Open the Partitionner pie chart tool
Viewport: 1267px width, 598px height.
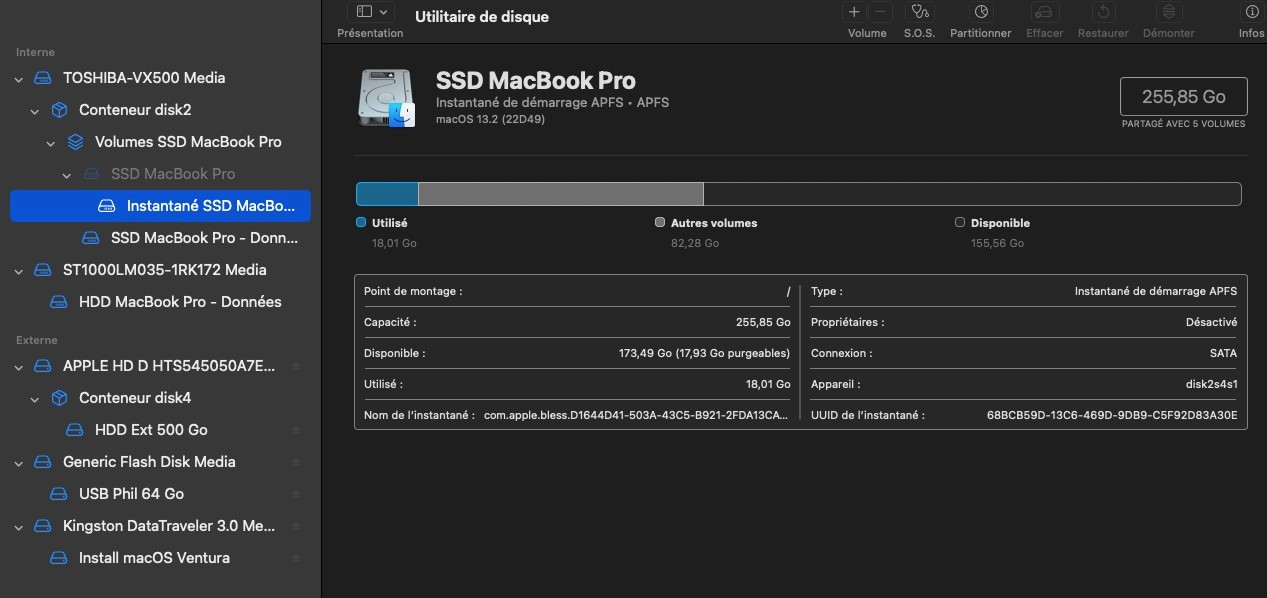pos(981,12)
